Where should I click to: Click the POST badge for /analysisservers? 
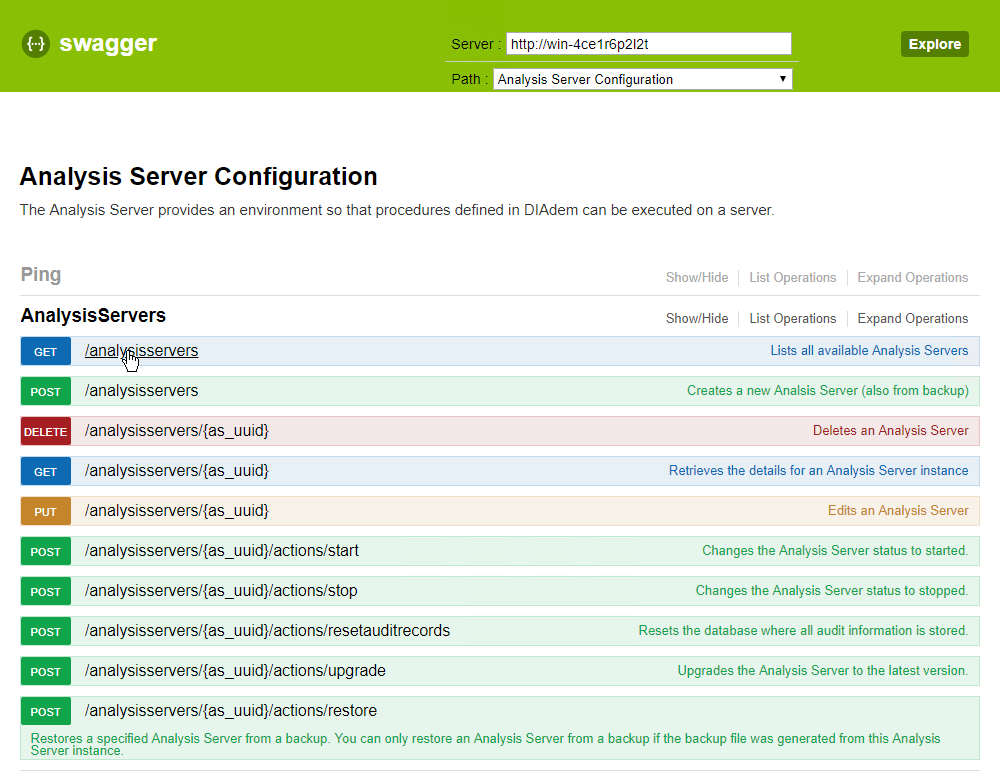(x=46, y=392)
